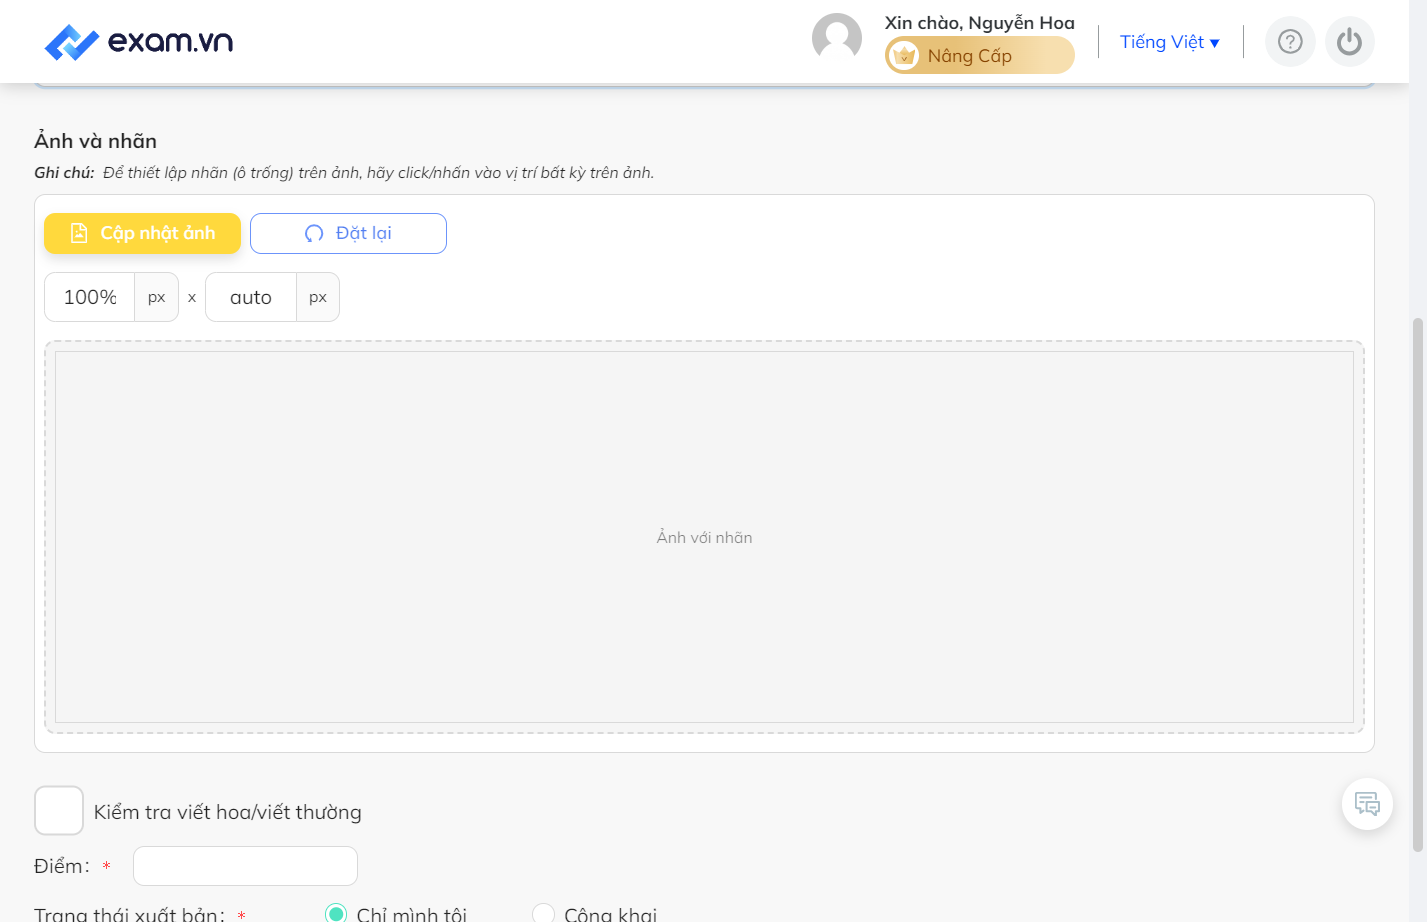Viewport: 1427px width, 922px height.
Task: Click the help question mark icon
Action: [1290, 42]
